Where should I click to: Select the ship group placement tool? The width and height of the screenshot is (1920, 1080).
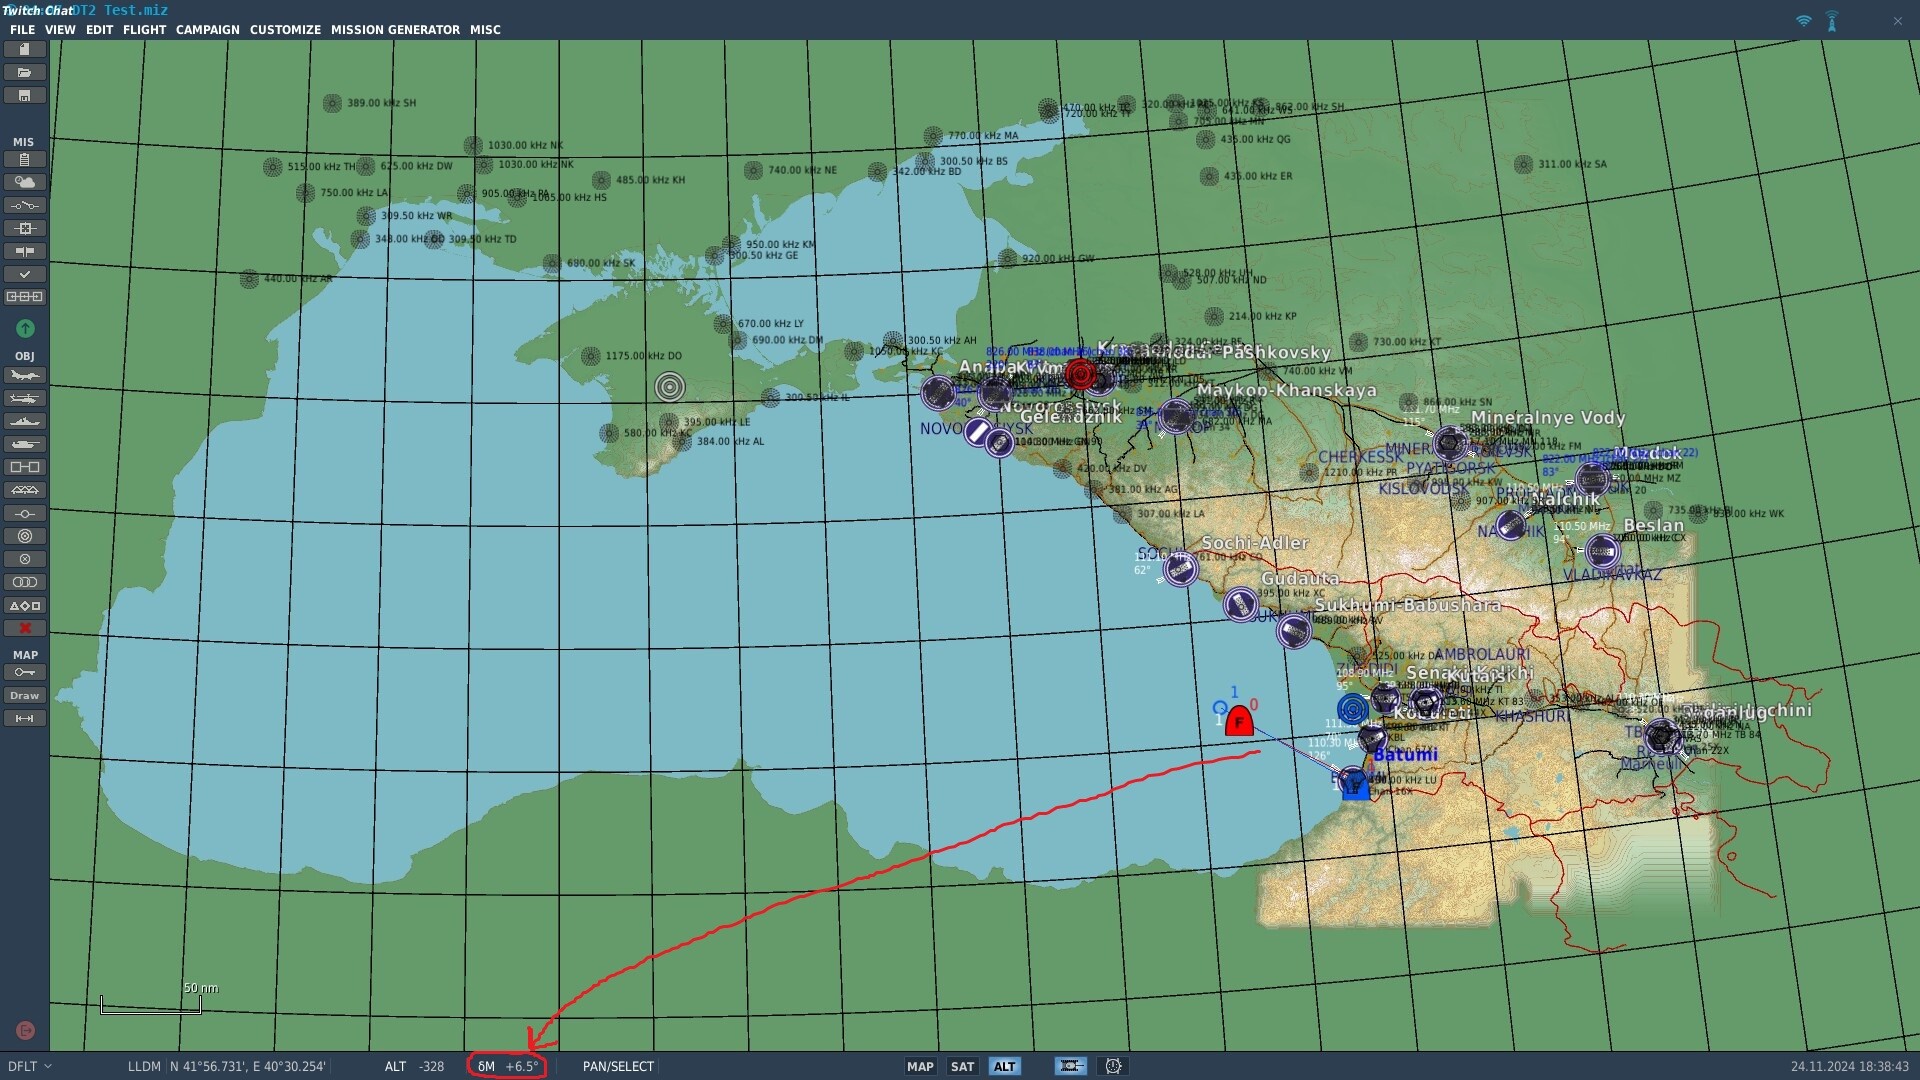point(25,421)
